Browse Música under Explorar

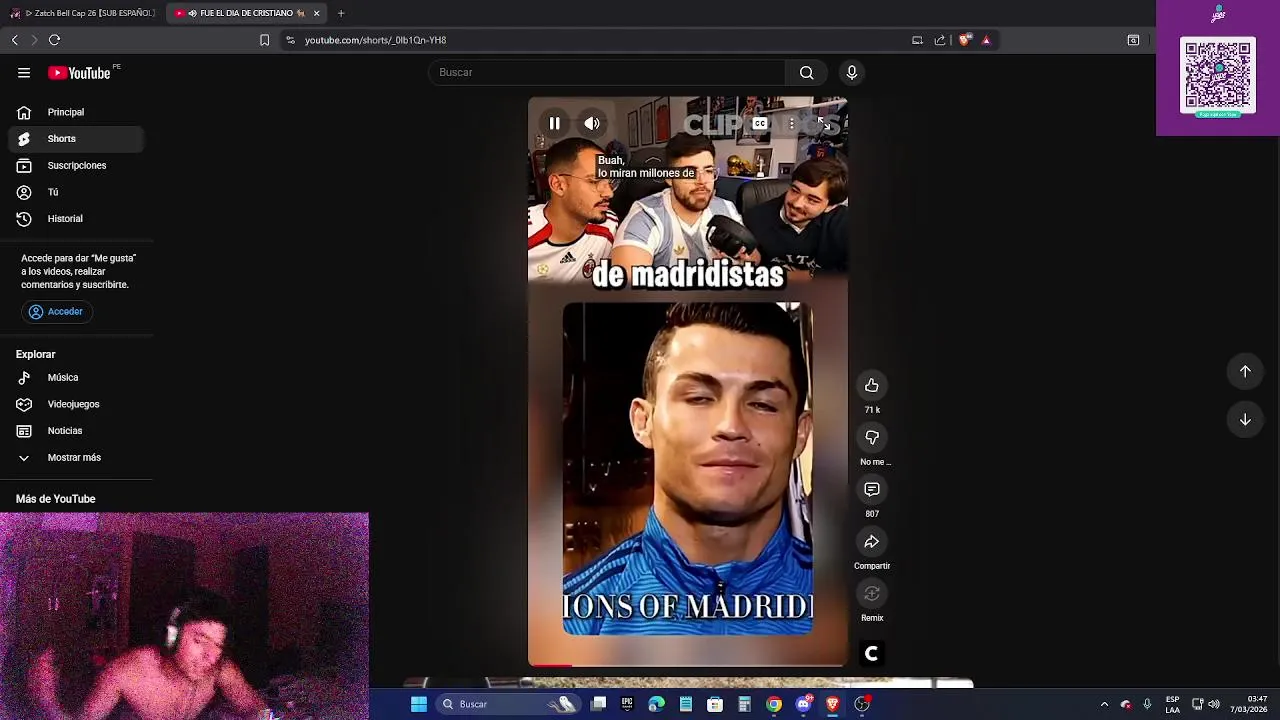tap(76, 378)
